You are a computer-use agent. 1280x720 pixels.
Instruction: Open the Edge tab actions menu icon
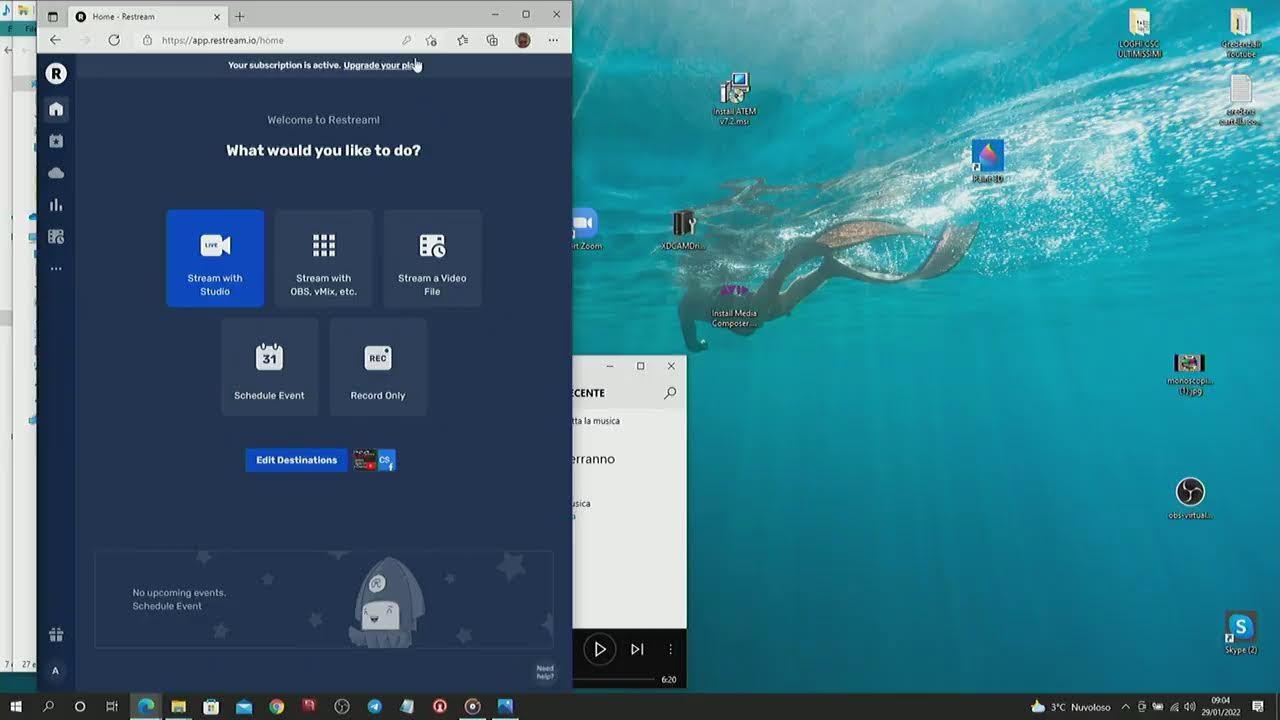(x=53, y=16)
